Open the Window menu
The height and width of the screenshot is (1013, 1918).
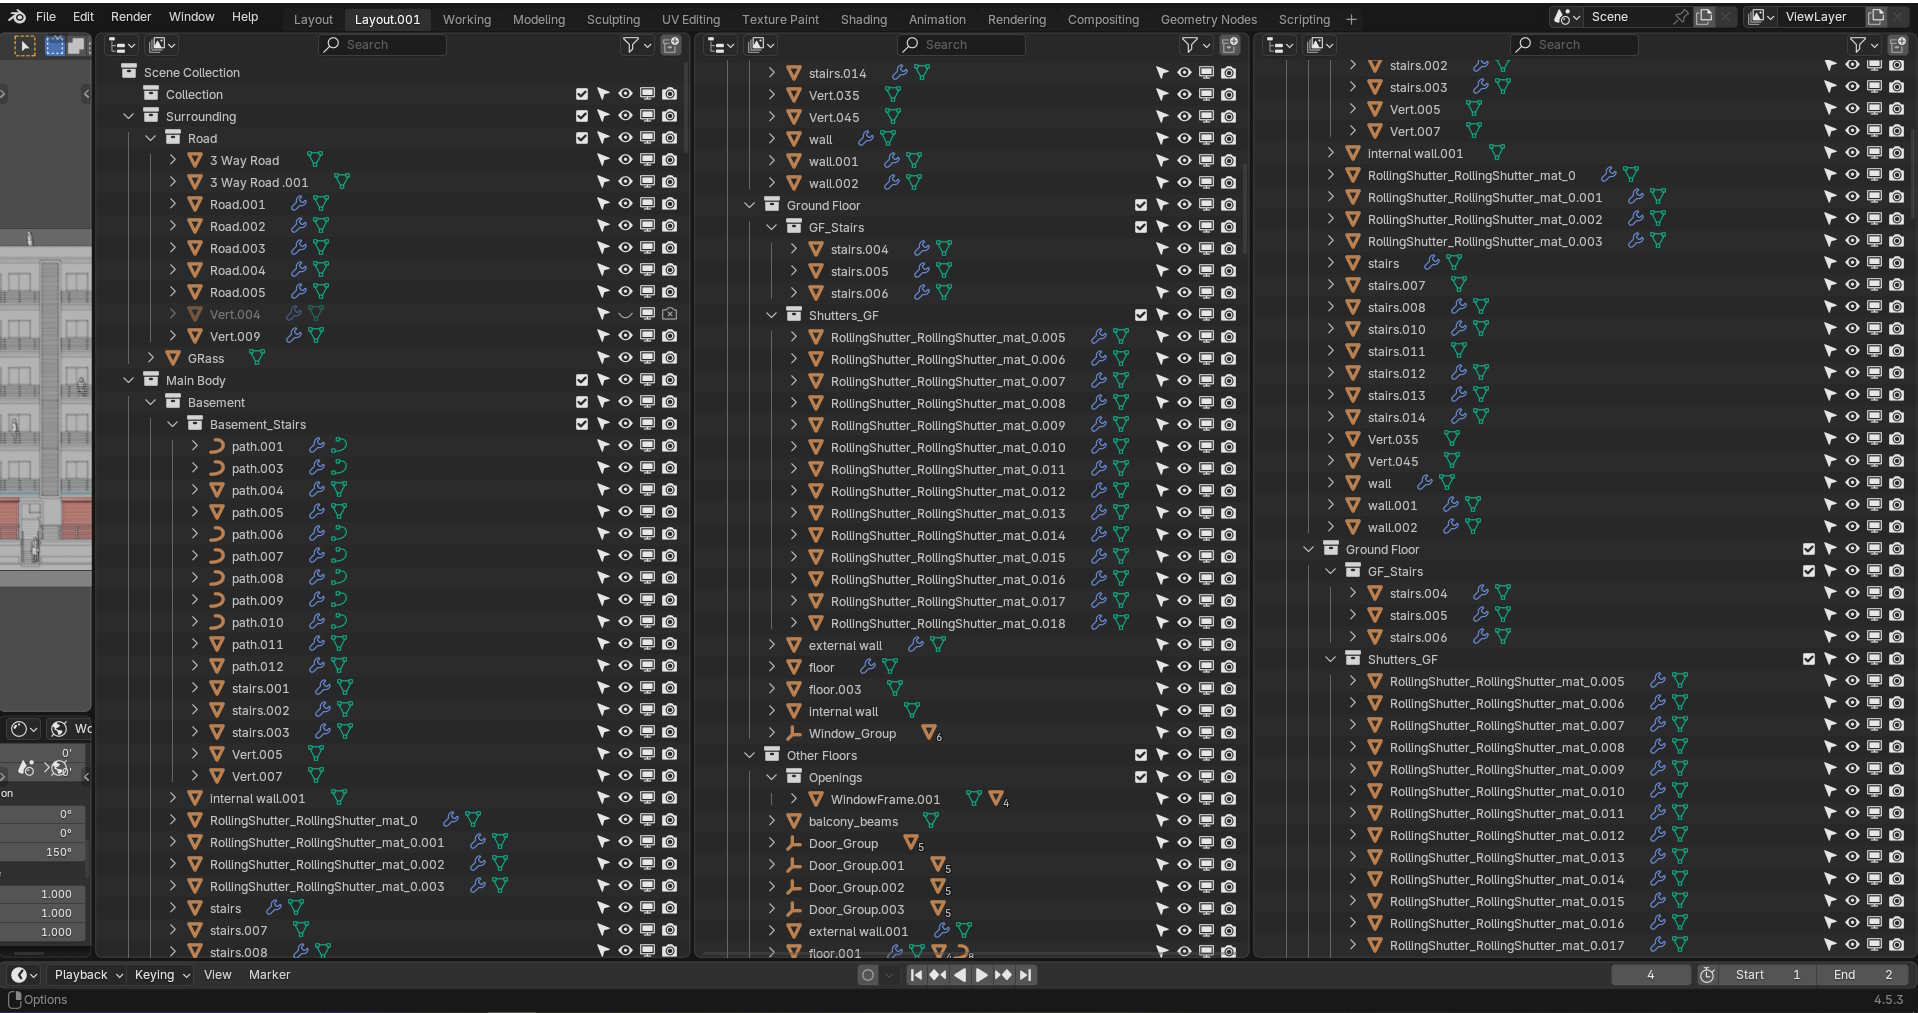[191, 17]
